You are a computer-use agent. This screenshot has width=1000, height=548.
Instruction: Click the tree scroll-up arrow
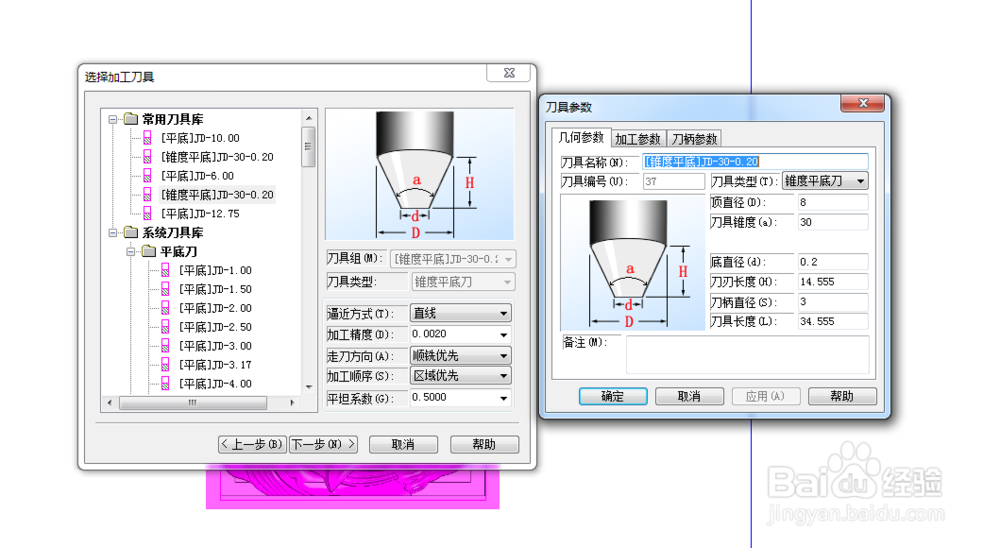[309, 118]
